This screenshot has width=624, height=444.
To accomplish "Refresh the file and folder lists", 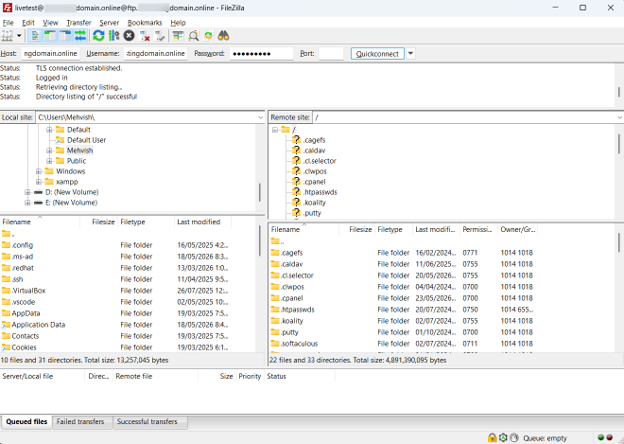I will coord(98,36).
